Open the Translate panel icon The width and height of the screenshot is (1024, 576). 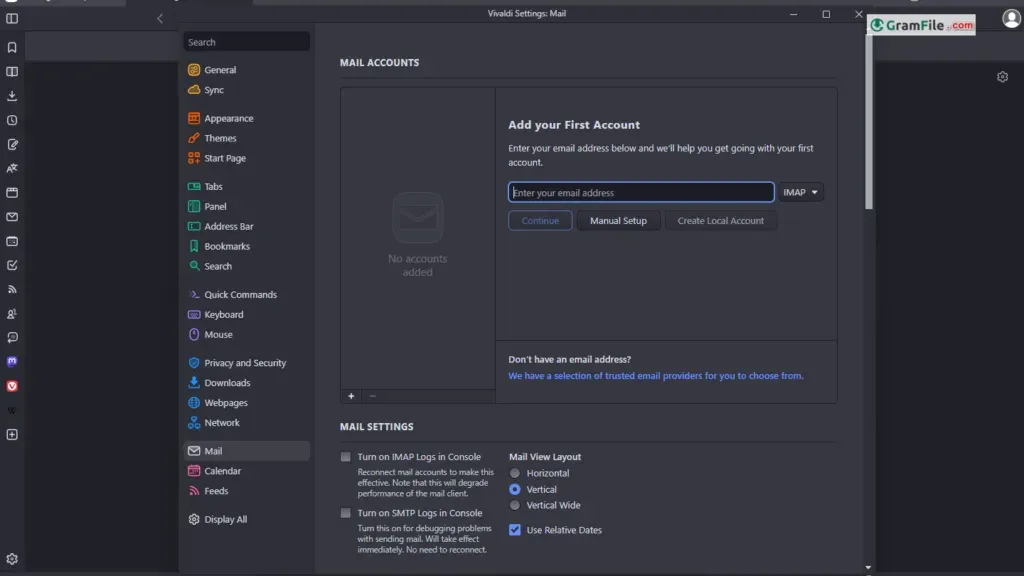click(12, 168)
